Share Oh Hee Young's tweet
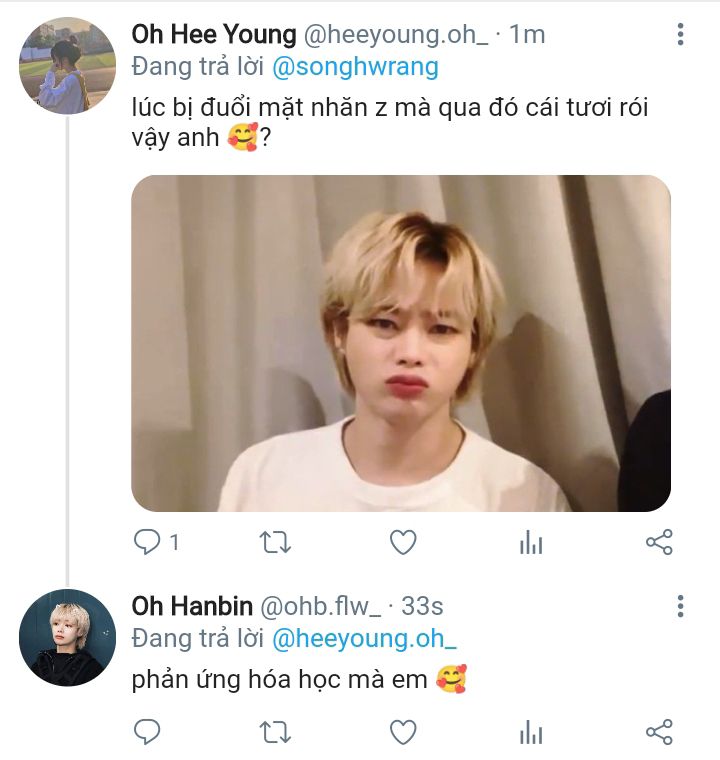 tap(659, 542)
